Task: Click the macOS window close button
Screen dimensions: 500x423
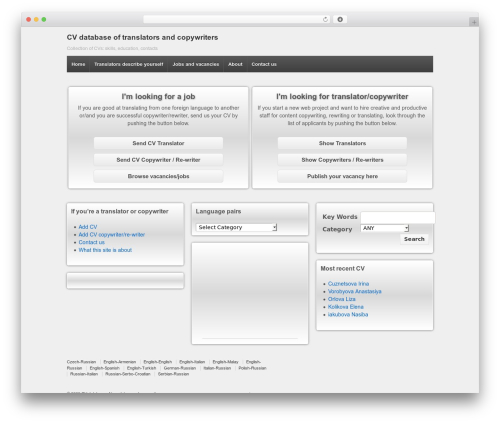Action: (29, 20)
